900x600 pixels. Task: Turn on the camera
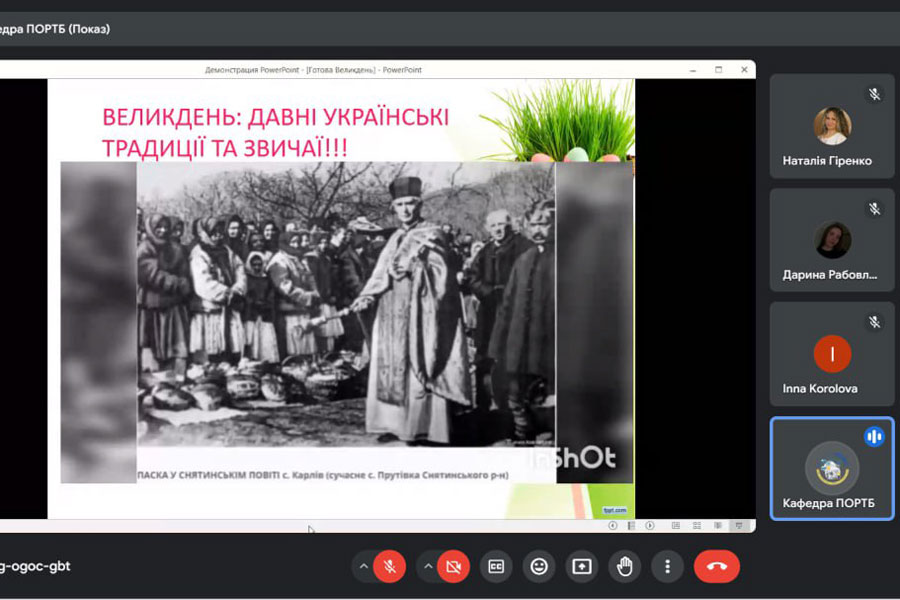(453, 567)
